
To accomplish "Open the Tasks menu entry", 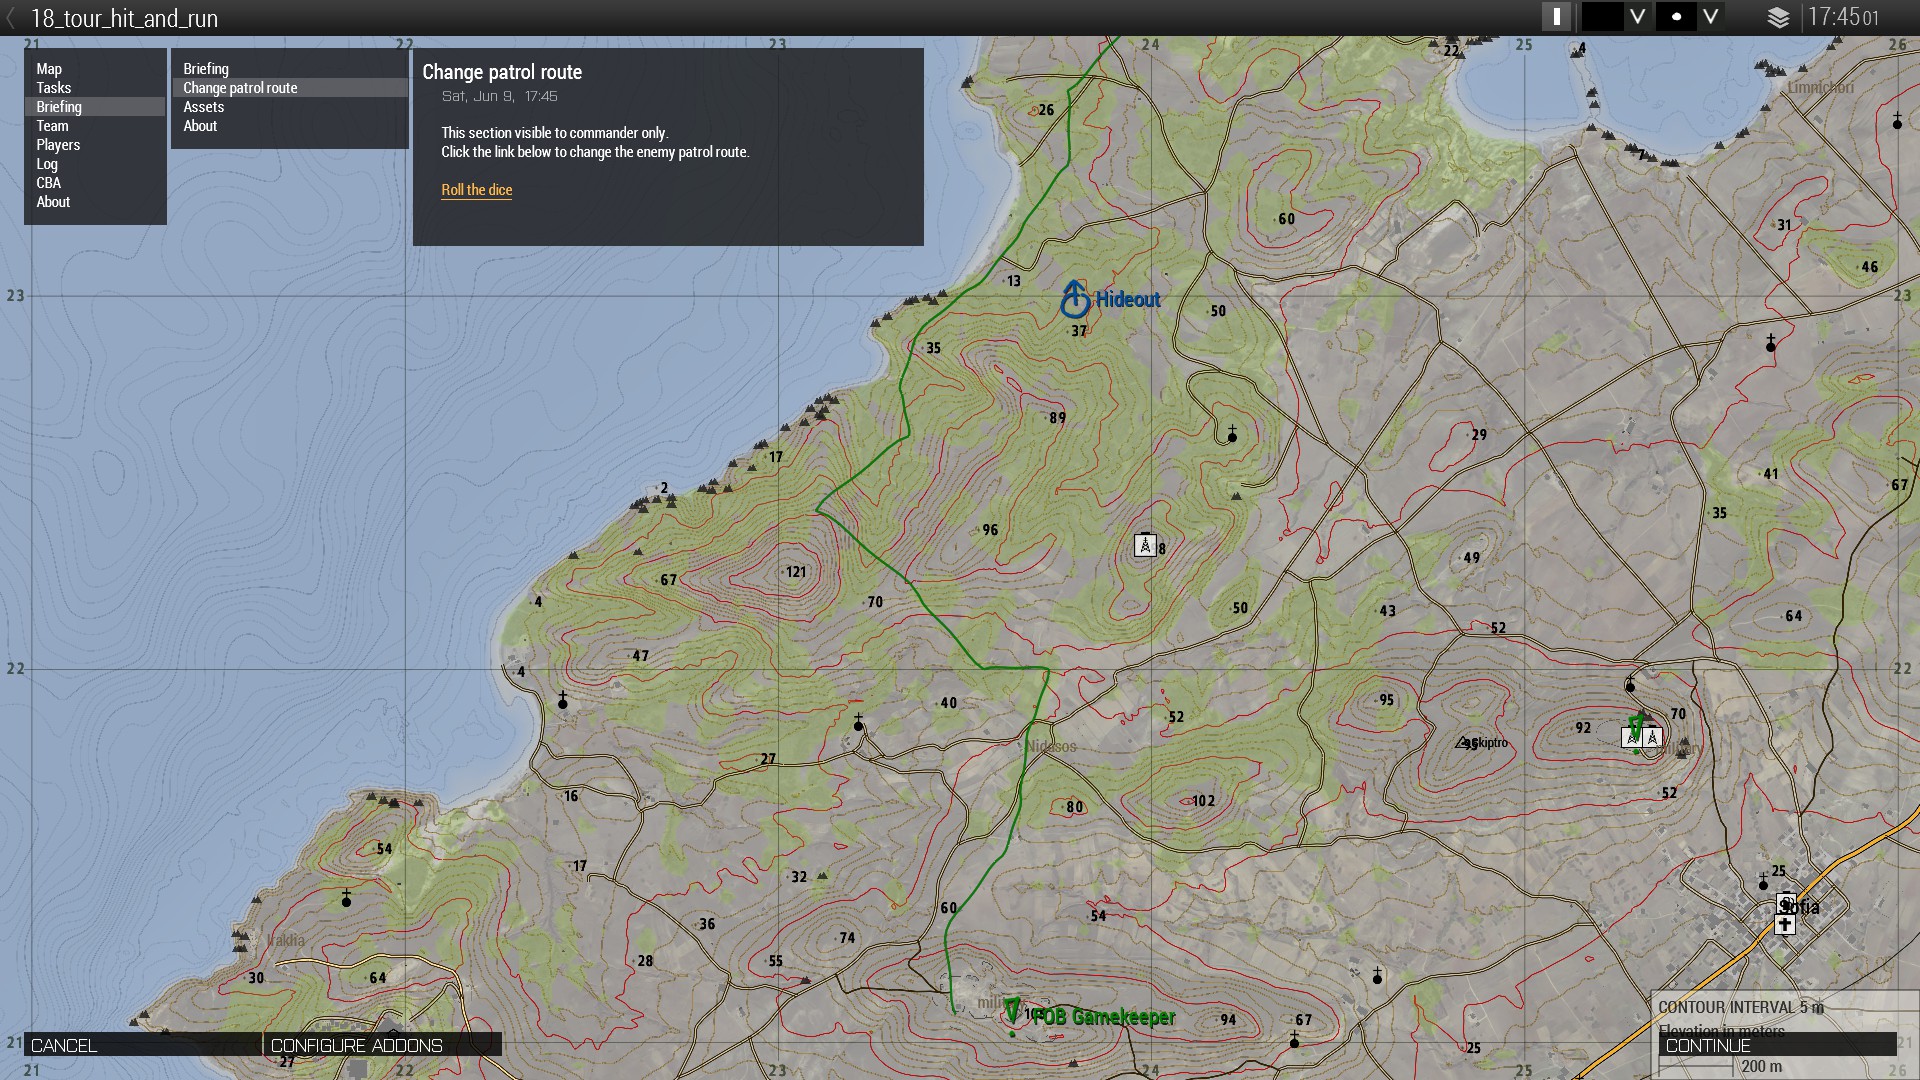I will pos(54,88).
